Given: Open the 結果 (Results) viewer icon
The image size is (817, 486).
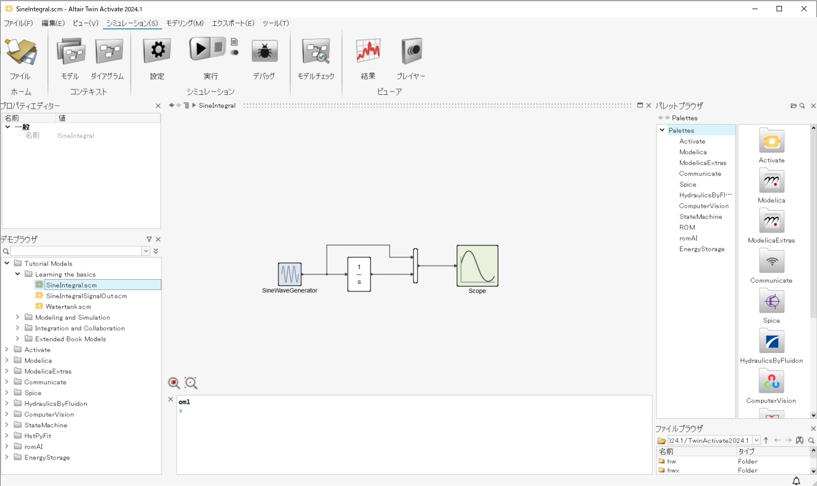Looking at the screenshot, I should [368, 51].
